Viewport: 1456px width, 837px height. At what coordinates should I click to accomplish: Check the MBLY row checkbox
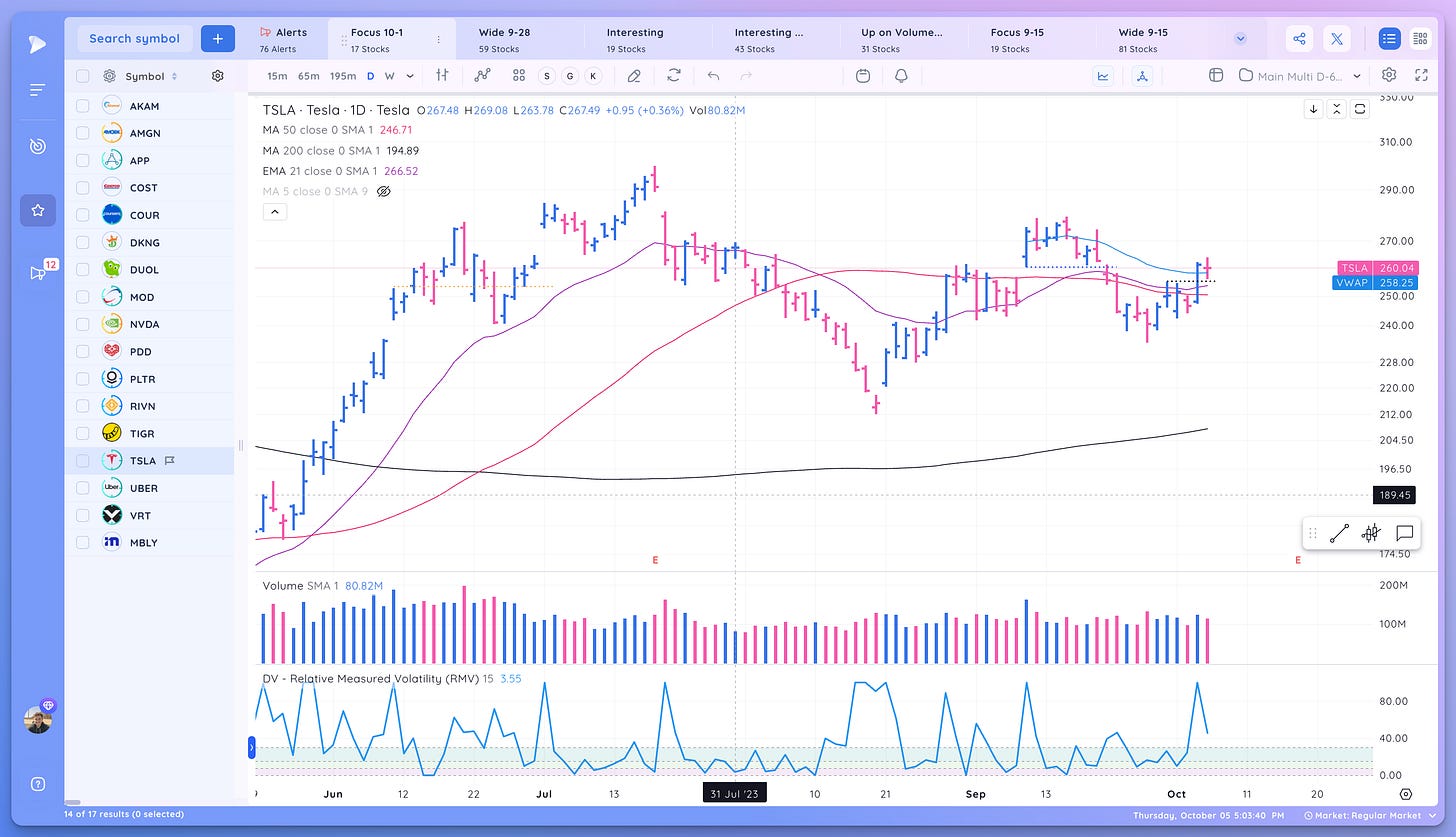(x=82, y=542)
